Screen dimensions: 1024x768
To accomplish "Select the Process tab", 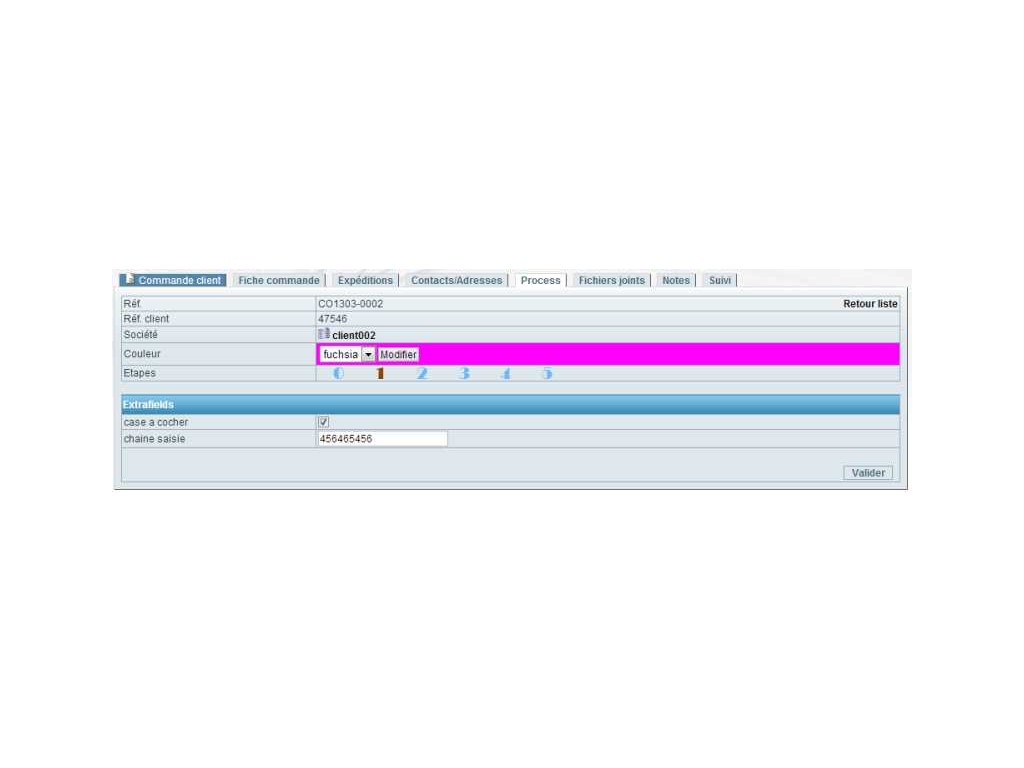I will point(540,280).
